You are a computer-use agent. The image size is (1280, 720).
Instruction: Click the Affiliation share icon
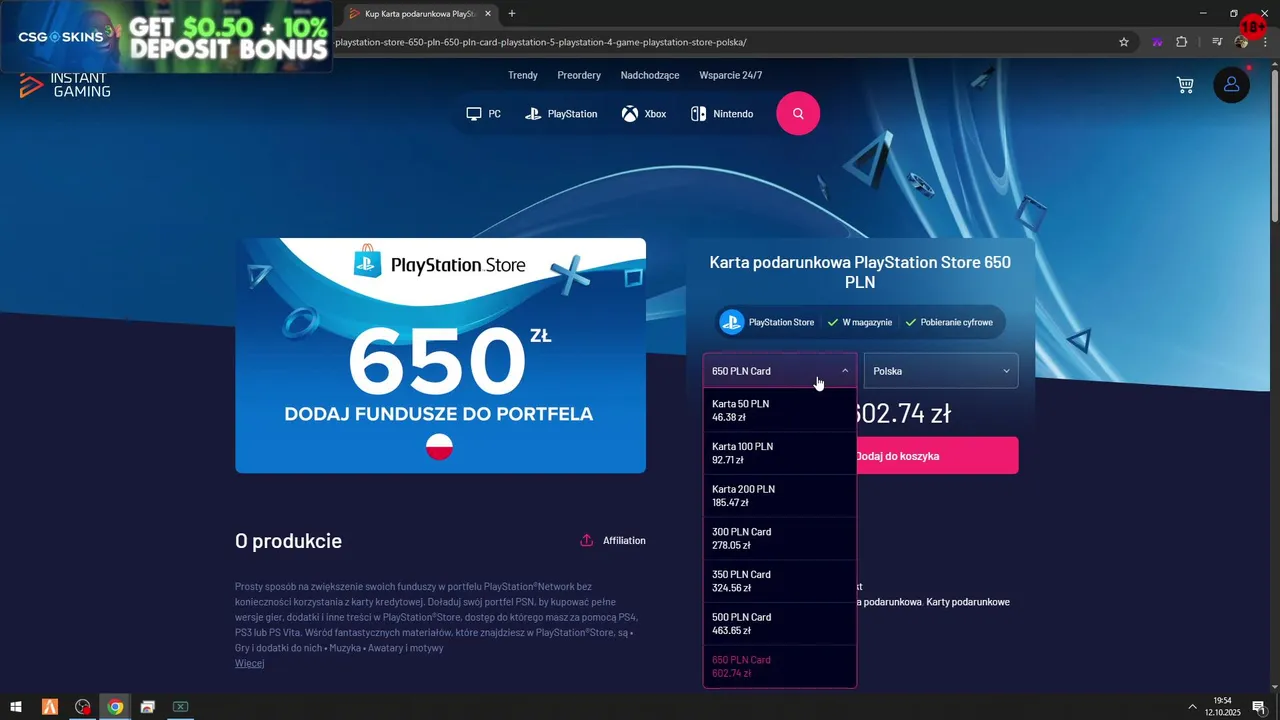[x=587, y=540]
